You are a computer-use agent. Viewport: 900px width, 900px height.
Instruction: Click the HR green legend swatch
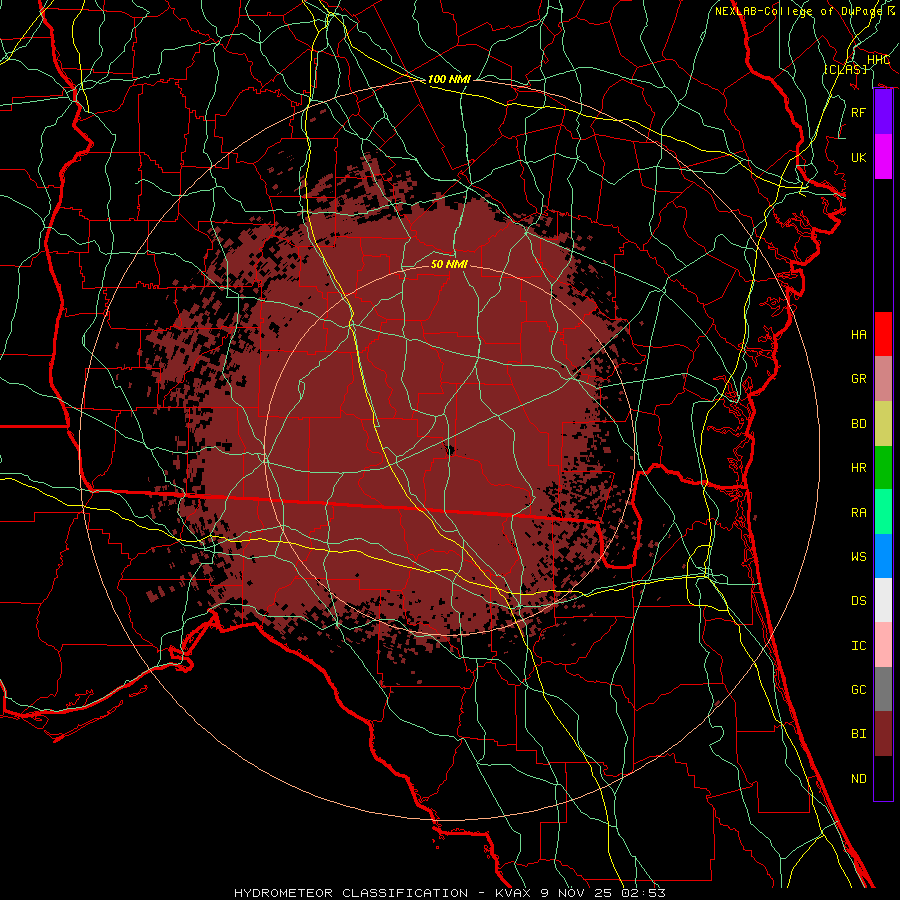pos(883,468)
